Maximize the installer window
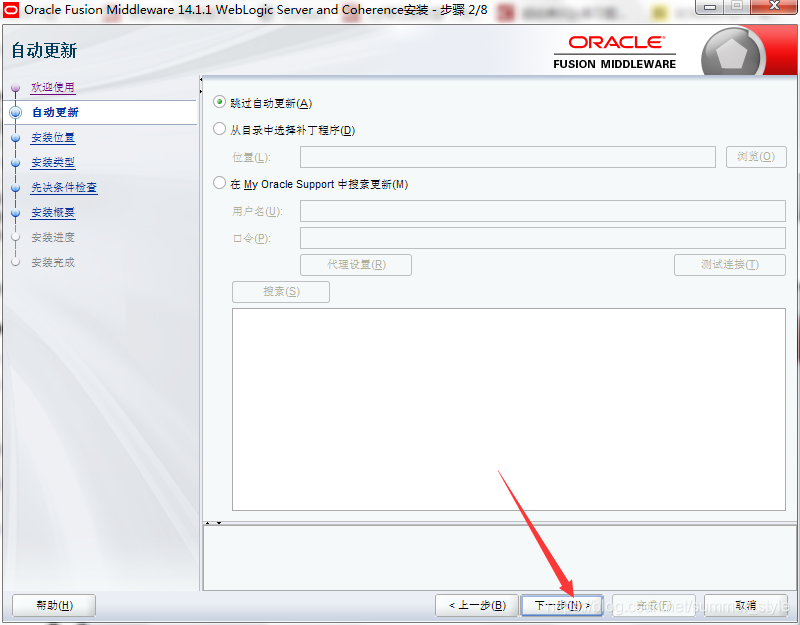 pyautogui.click(x=737, y=7)
